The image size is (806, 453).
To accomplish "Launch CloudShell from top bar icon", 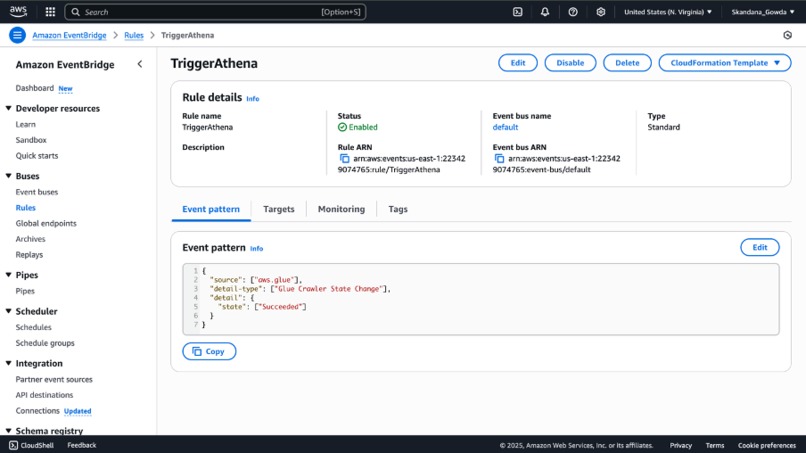I will 518,12.
